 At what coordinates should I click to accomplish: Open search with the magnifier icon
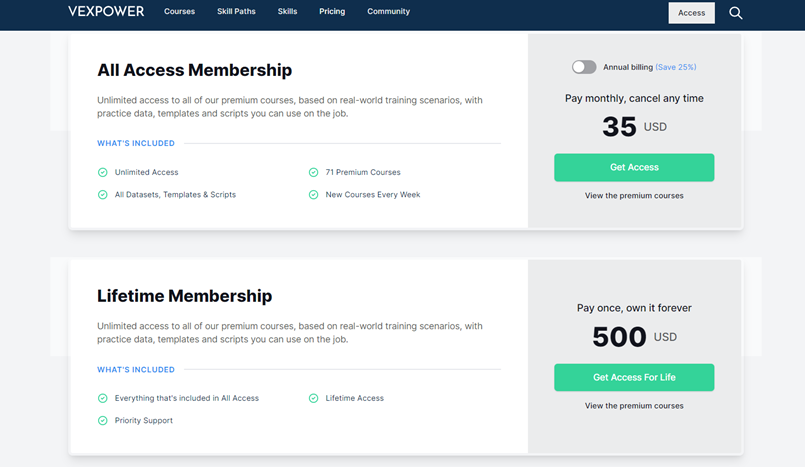736,13
